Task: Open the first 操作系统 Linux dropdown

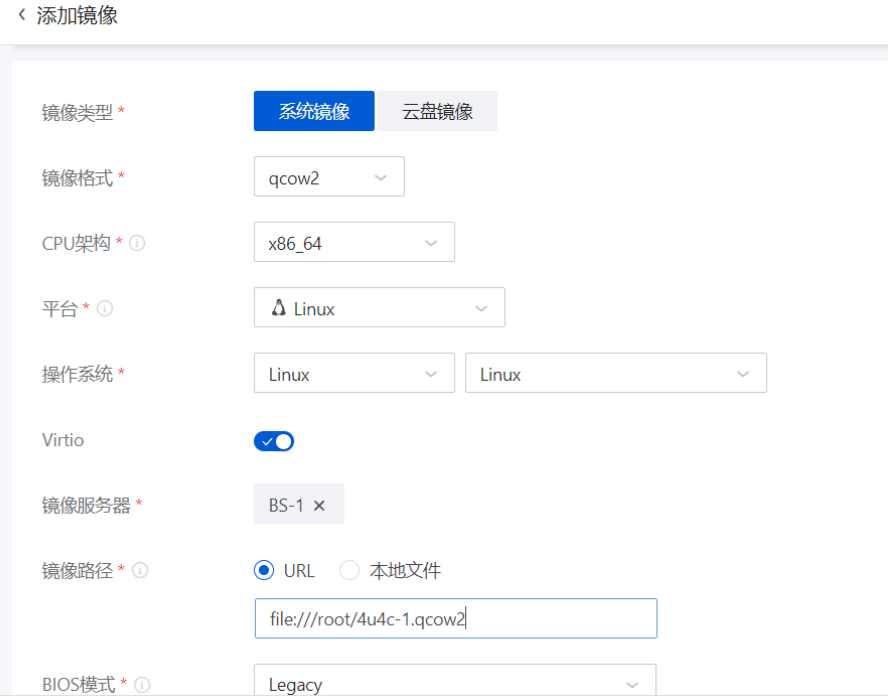Action: (x=354, y=374)
